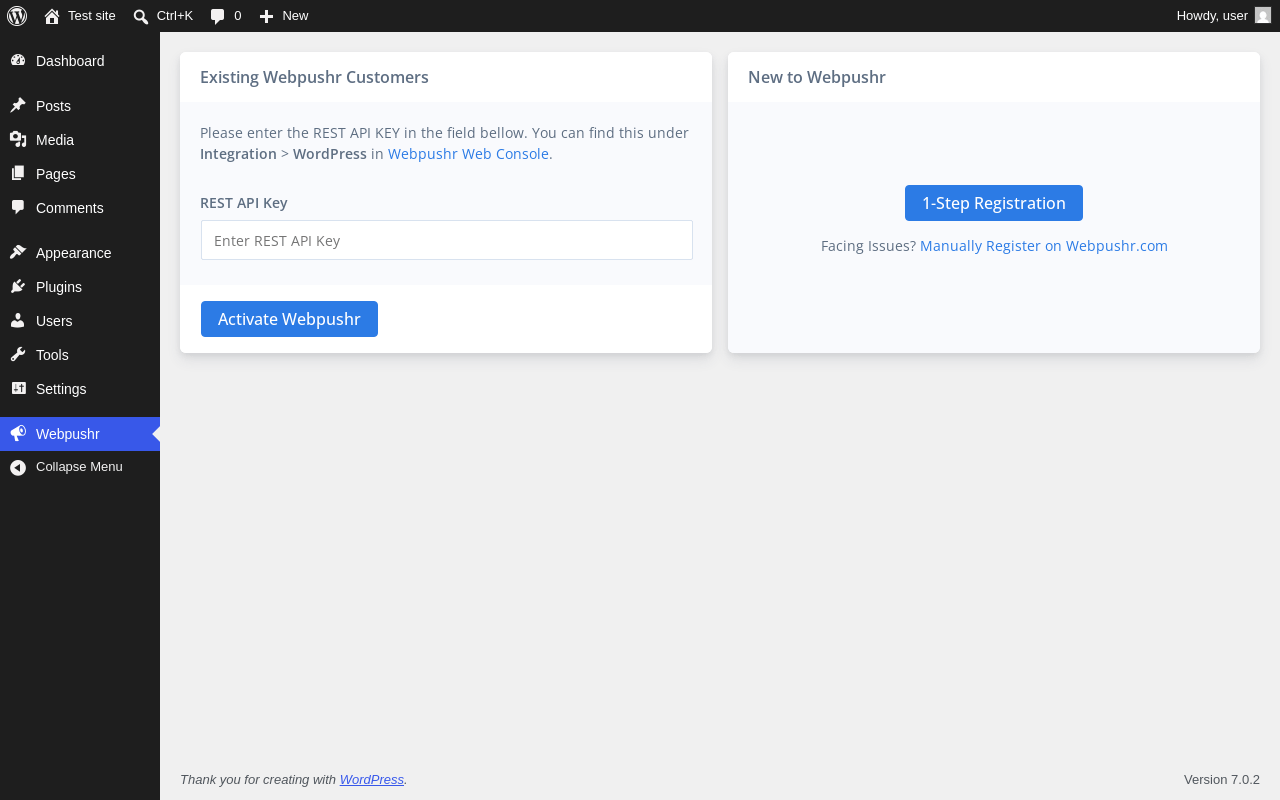Click the Pages icon in sidebar
The width and height of the screenshot is (1280, 800).
tap(18, 174)
